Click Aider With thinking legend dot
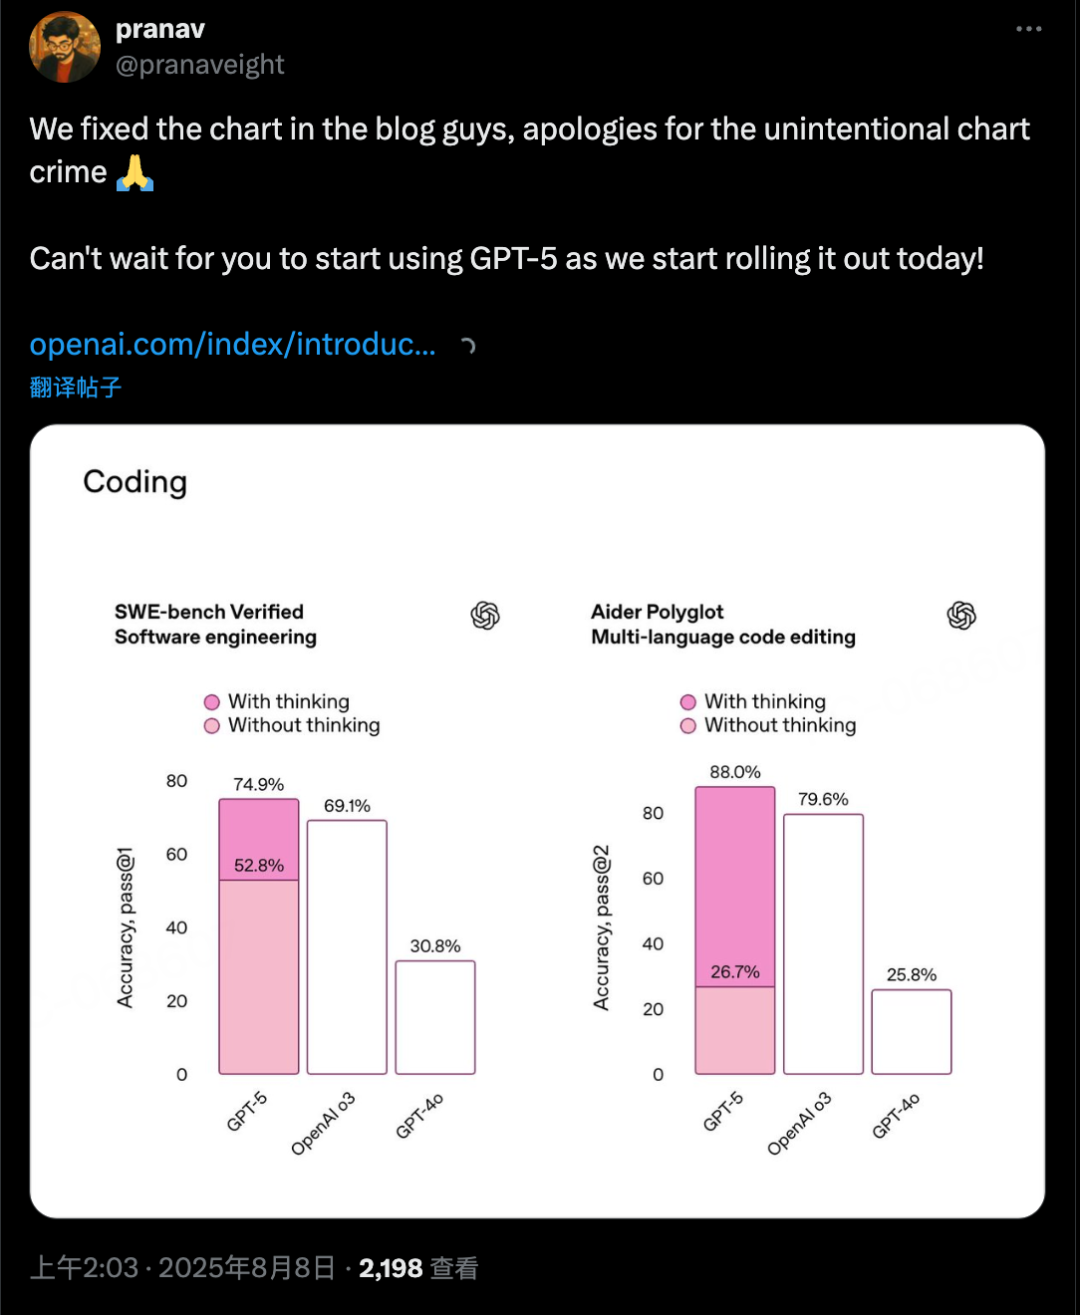Viewport: 1080px width, 1315px height. pyautogui.click(x=688, y=702)
